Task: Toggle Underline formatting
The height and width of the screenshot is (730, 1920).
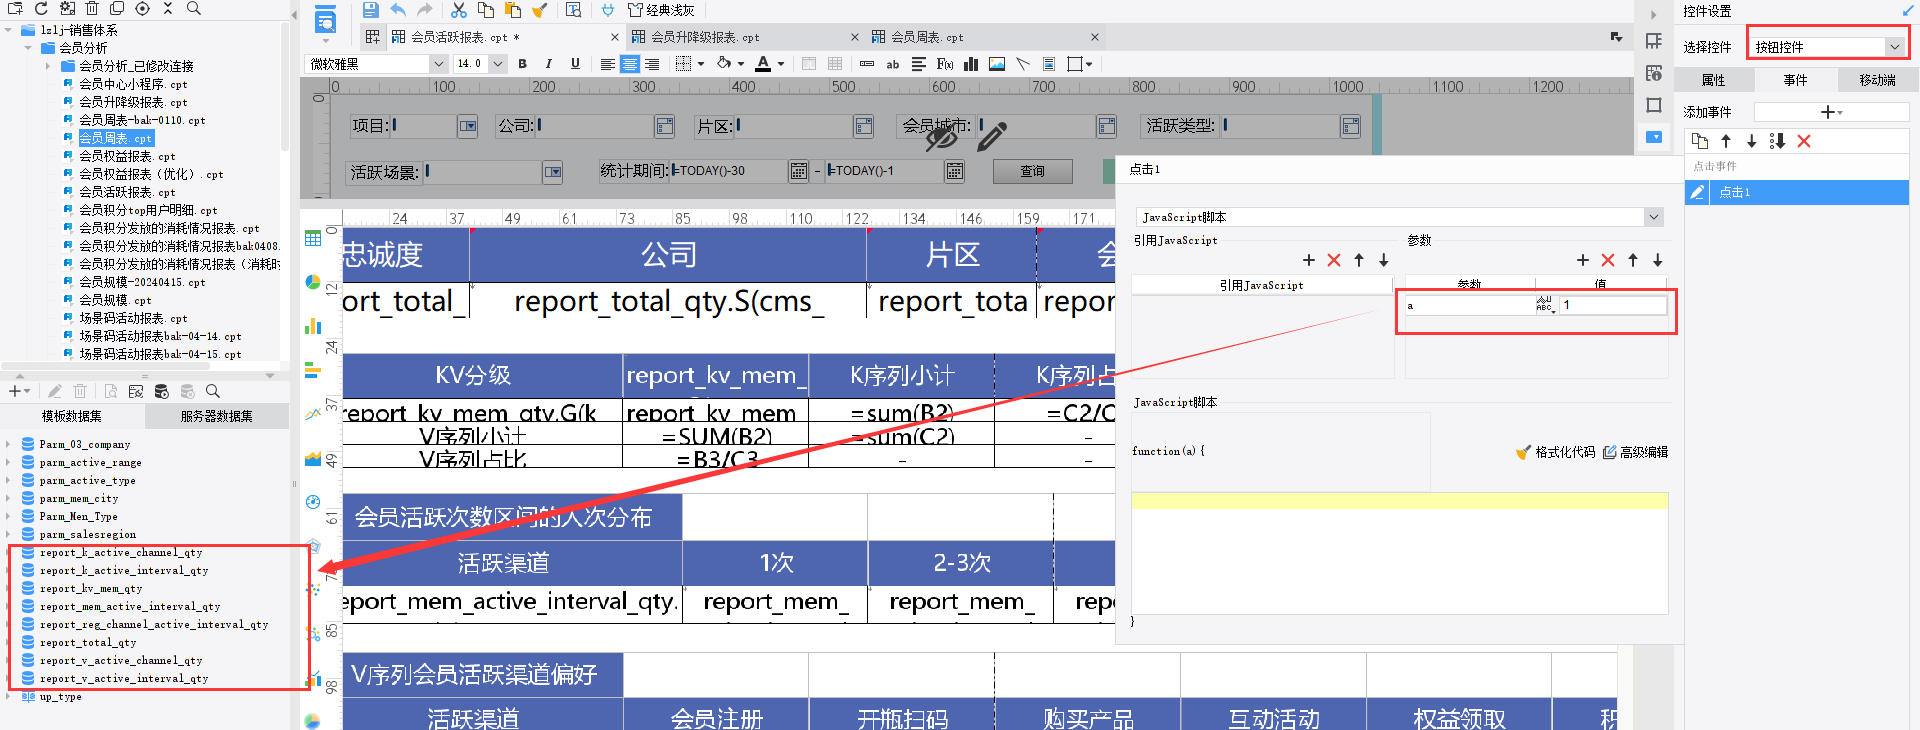Action: click(x=575, y=64)
